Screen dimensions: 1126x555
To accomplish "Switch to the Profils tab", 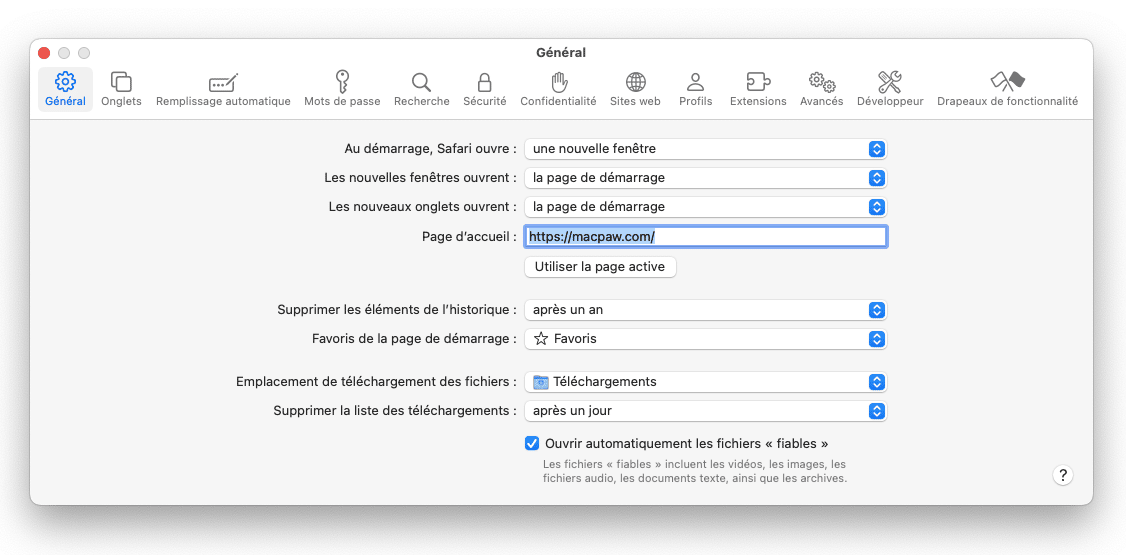I will click(x=695, y=90).
